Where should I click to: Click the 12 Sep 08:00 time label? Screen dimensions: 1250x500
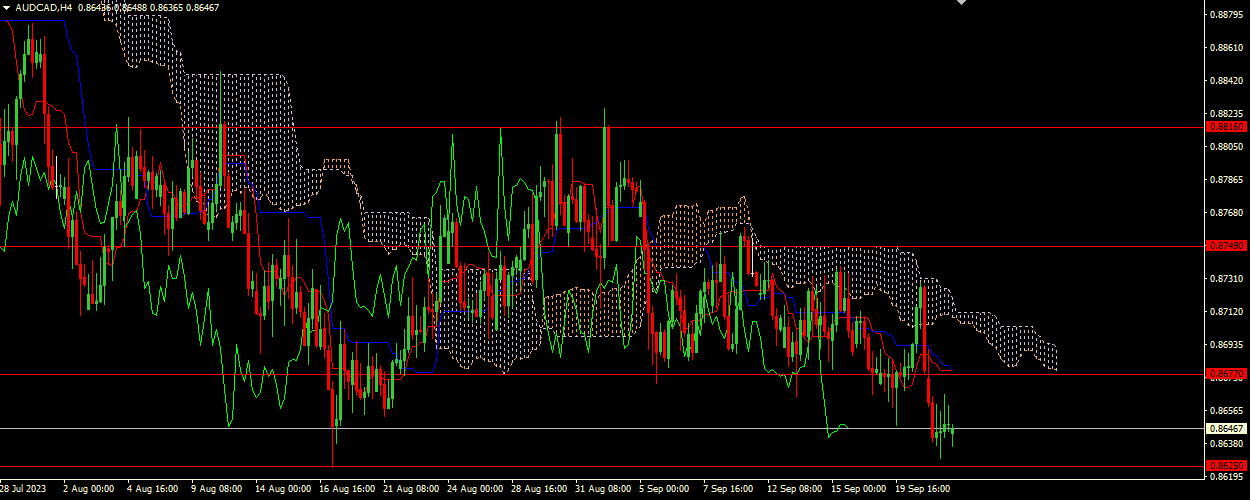[x=793, y=490]
